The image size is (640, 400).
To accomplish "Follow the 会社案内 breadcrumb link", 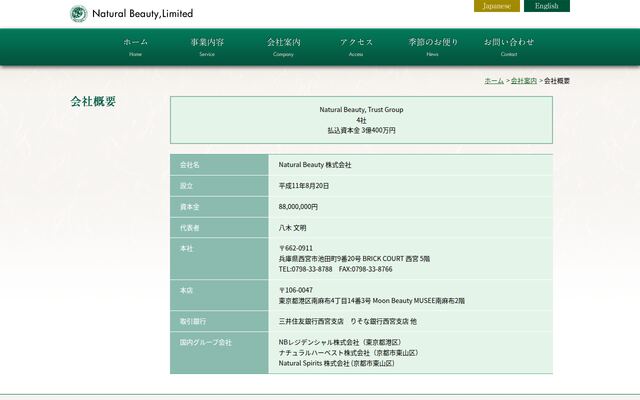I will pyautogui.click(x=524, y=81).
